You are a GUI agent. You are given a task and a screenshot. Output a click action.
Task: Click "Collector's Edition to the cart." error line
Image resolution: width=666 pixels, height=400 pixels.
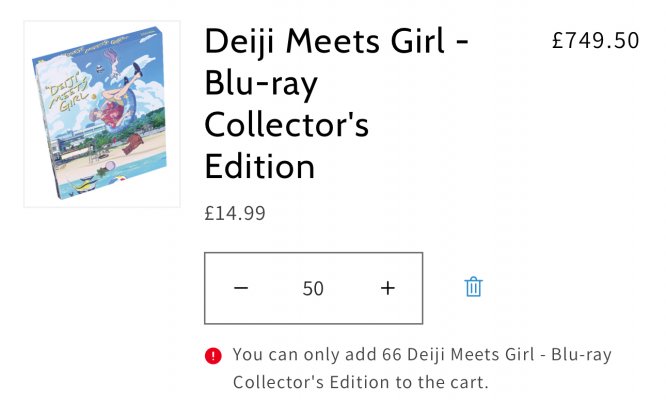coord(360,382)
